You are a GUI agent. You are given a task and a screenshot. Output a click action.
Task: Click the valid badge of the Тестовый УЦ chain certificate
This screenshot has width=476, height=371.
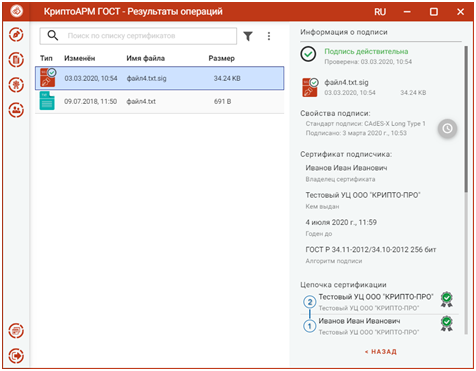click(x=447, y=299)
